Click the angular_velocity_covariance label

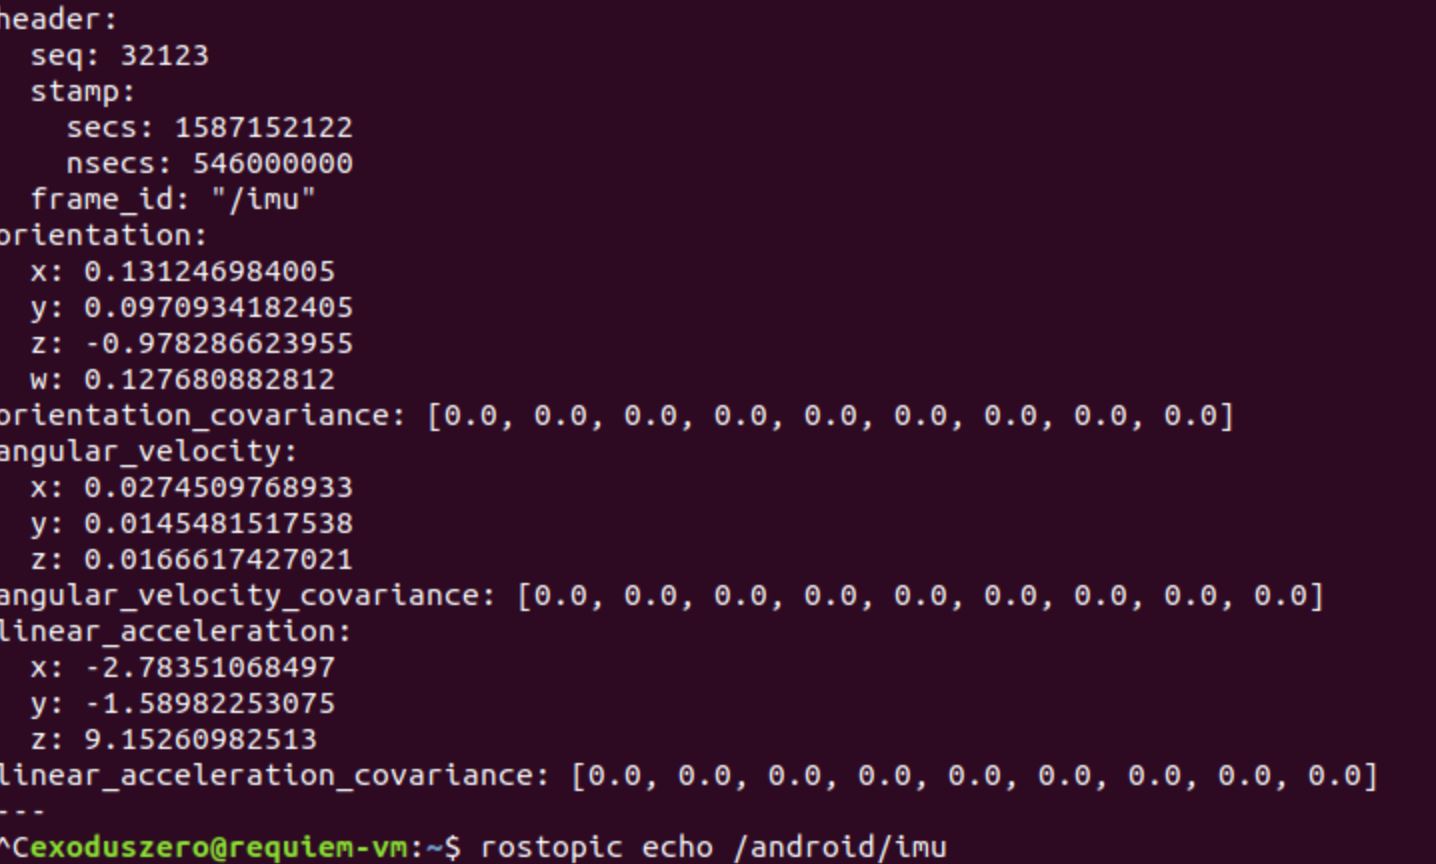pyautogui.click(x=245, y=595)
